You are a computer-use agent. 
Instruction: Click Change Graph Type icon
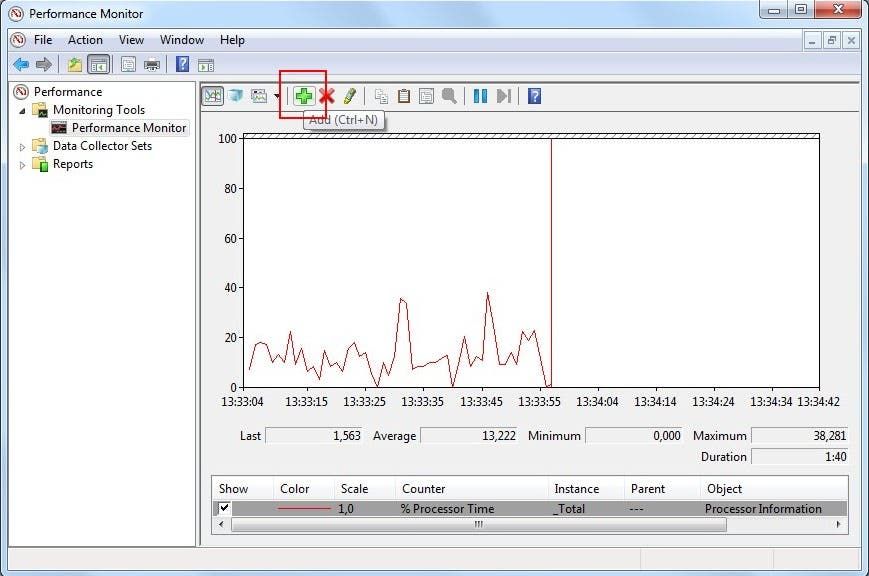[259, 96]
